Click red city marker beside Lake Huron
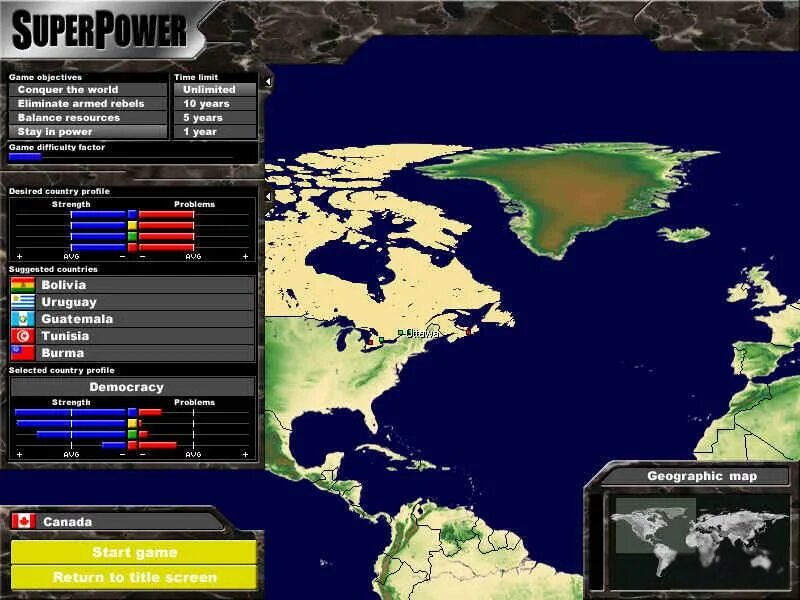 point(370,342)
